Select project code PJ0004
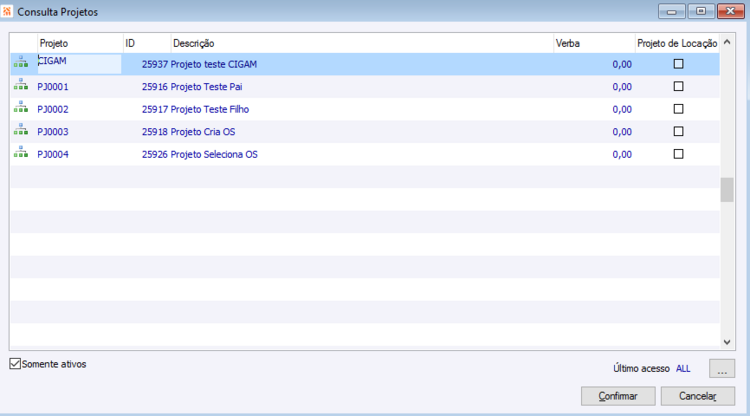Screen dimensions: 750x416 pos(53,154)
